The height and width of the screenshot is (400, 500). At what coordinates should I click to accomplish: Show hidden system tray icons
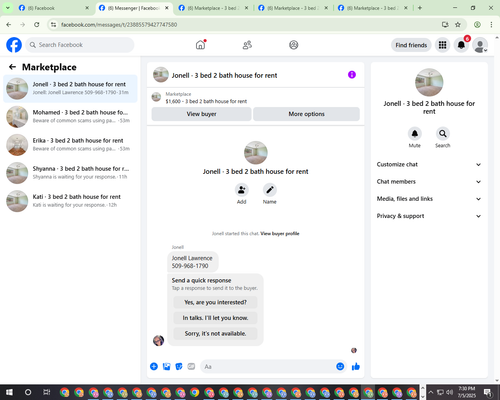pyautogui.click(x=430, y=392)
